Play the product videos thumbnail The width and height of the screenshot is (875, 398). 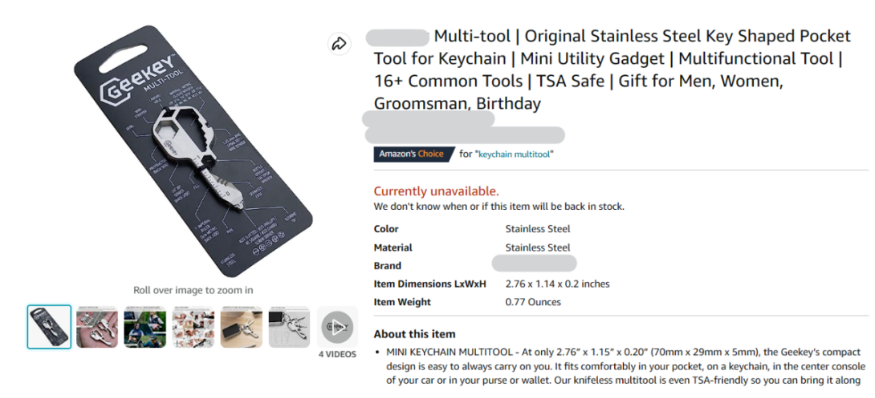(337, 327)
